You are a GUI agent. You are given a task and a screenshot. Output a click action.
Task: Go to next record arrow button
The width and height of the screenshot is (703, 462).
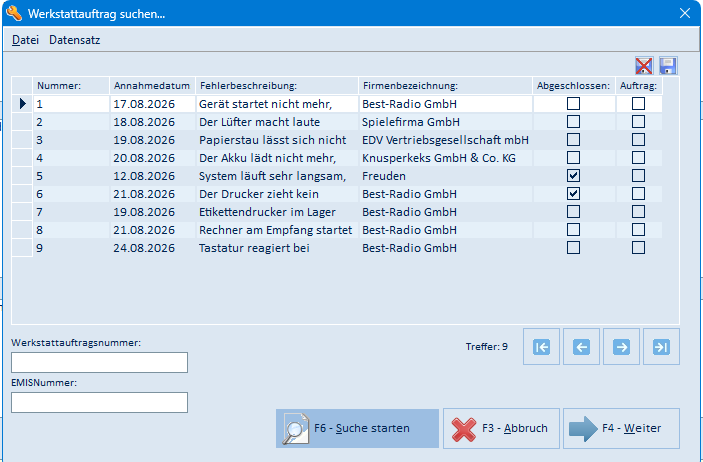[621, 347]
